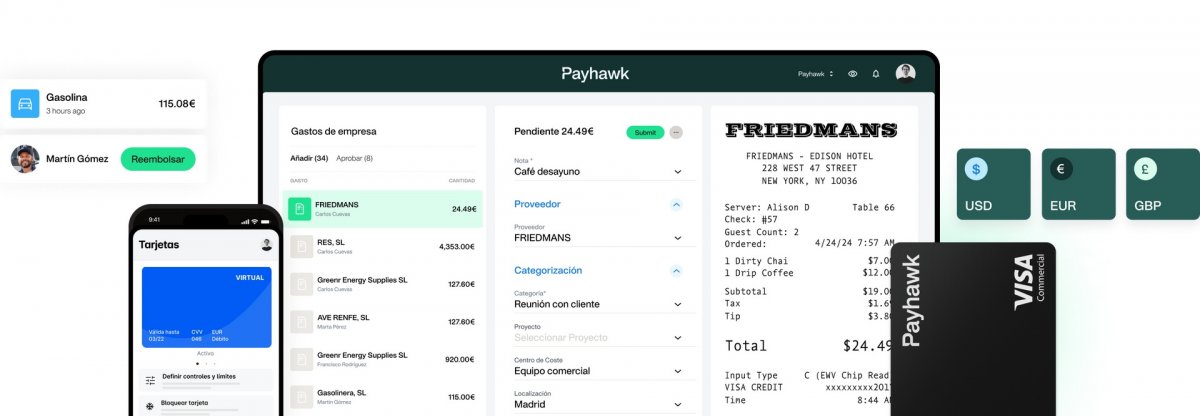
Task: Click the 115.00€ amount in the expense list
Action: [x=461, y=397]
